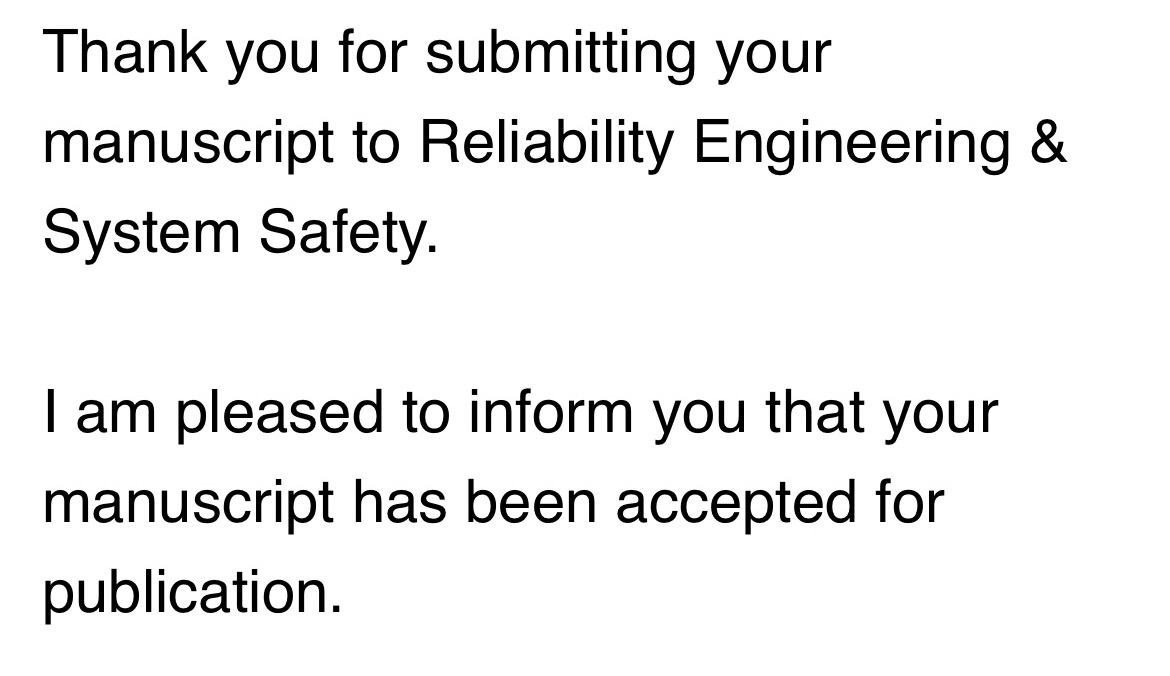Click the word "Engineering"
Viewport: 1170px width, 676px height.
tap(852, 143)
